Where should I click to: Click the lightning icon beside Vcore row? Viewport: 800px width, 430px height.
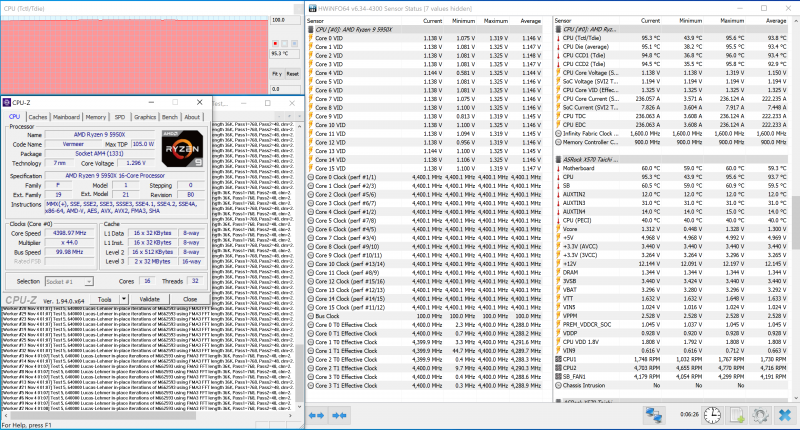point(558,229)
